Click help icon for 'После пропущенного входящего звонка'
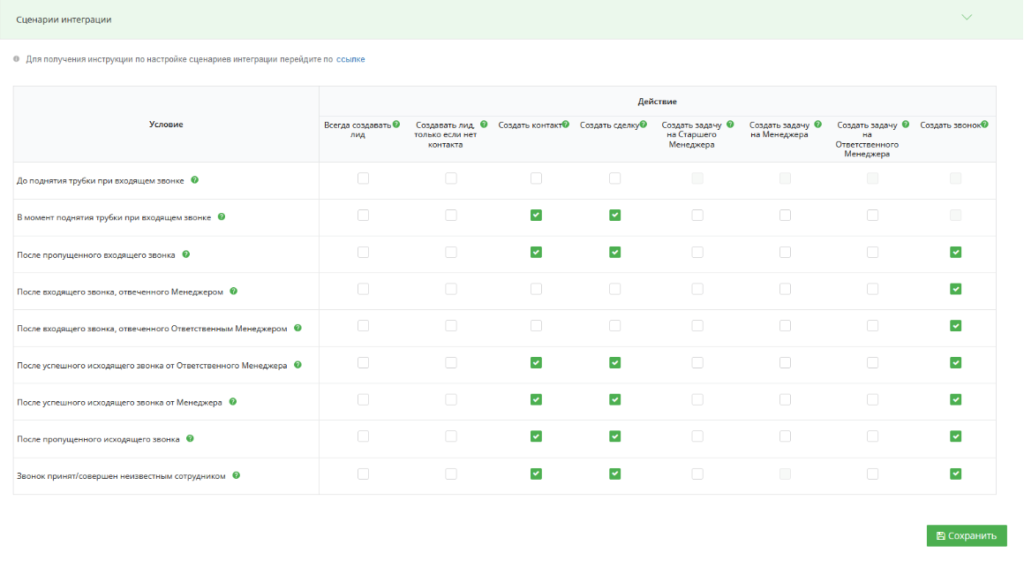The width and height of the screenshot is (1024, 561). [x=185, y=254]
